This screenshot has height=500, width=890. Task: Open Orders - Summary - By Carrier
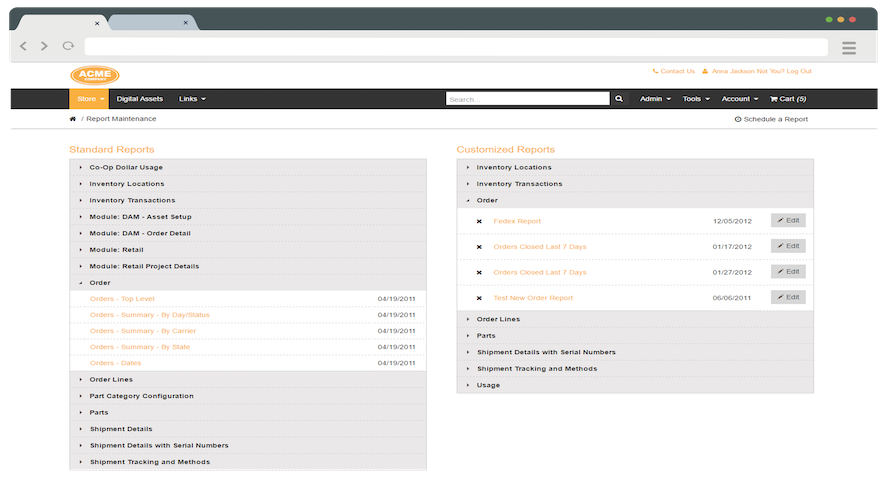pyautogui.click(x=142, y=331)
